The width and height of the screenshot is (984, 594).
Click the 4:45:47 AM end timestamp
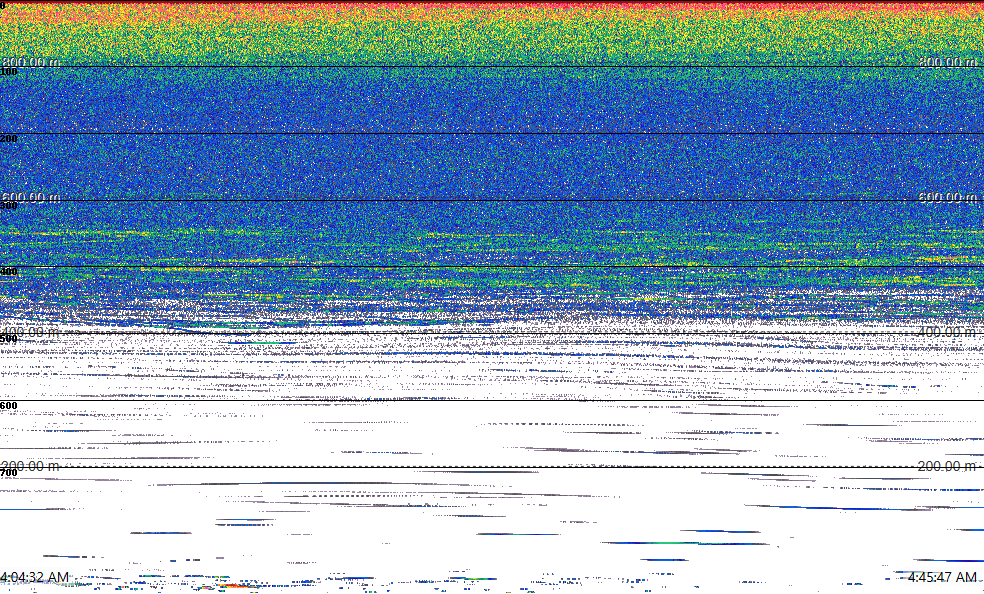point(942,577)
